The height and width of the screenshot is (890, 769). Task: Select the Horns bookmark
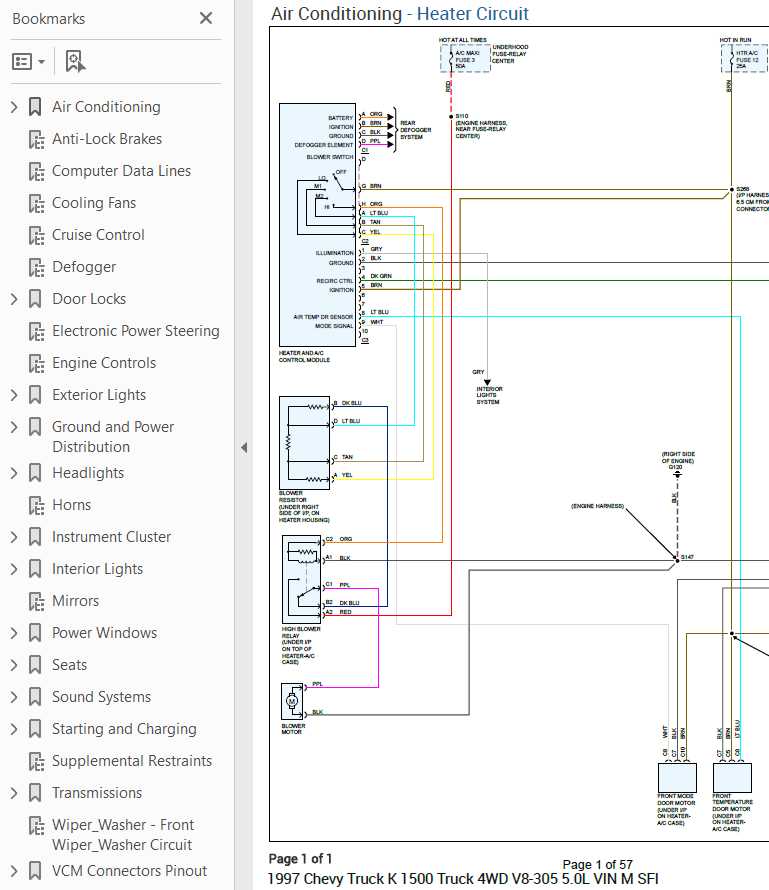(x=72, y=505)
